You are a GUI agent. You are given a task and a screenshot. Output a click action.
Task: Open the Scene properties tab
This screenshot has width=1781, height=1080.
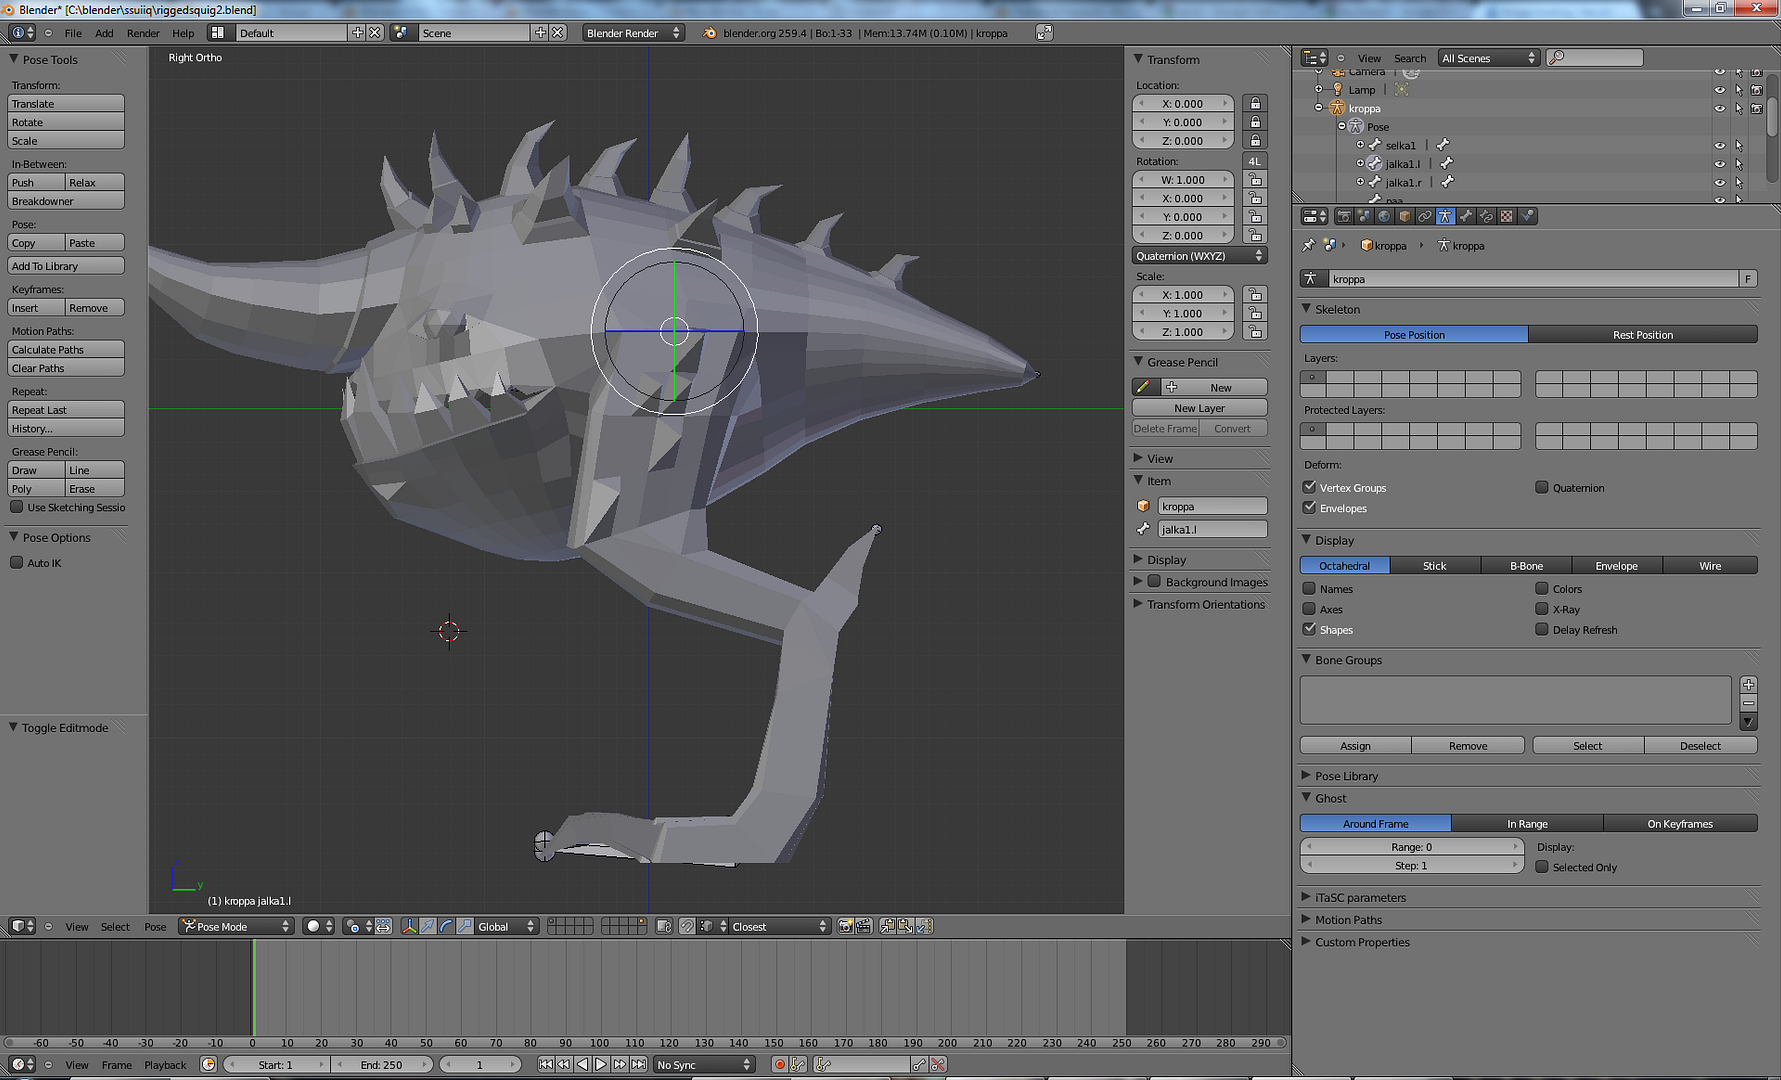tap(1364, 216)
